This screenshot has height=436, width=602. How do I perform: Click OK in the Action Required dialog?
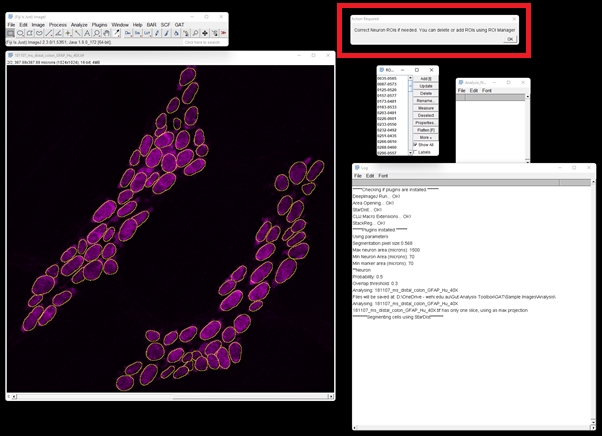(x=509, y=39)
